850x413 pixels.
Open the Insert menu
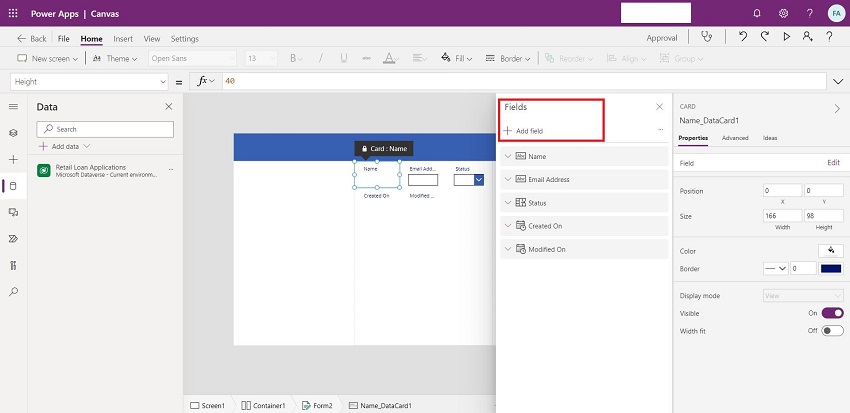(x=123, y=38)
